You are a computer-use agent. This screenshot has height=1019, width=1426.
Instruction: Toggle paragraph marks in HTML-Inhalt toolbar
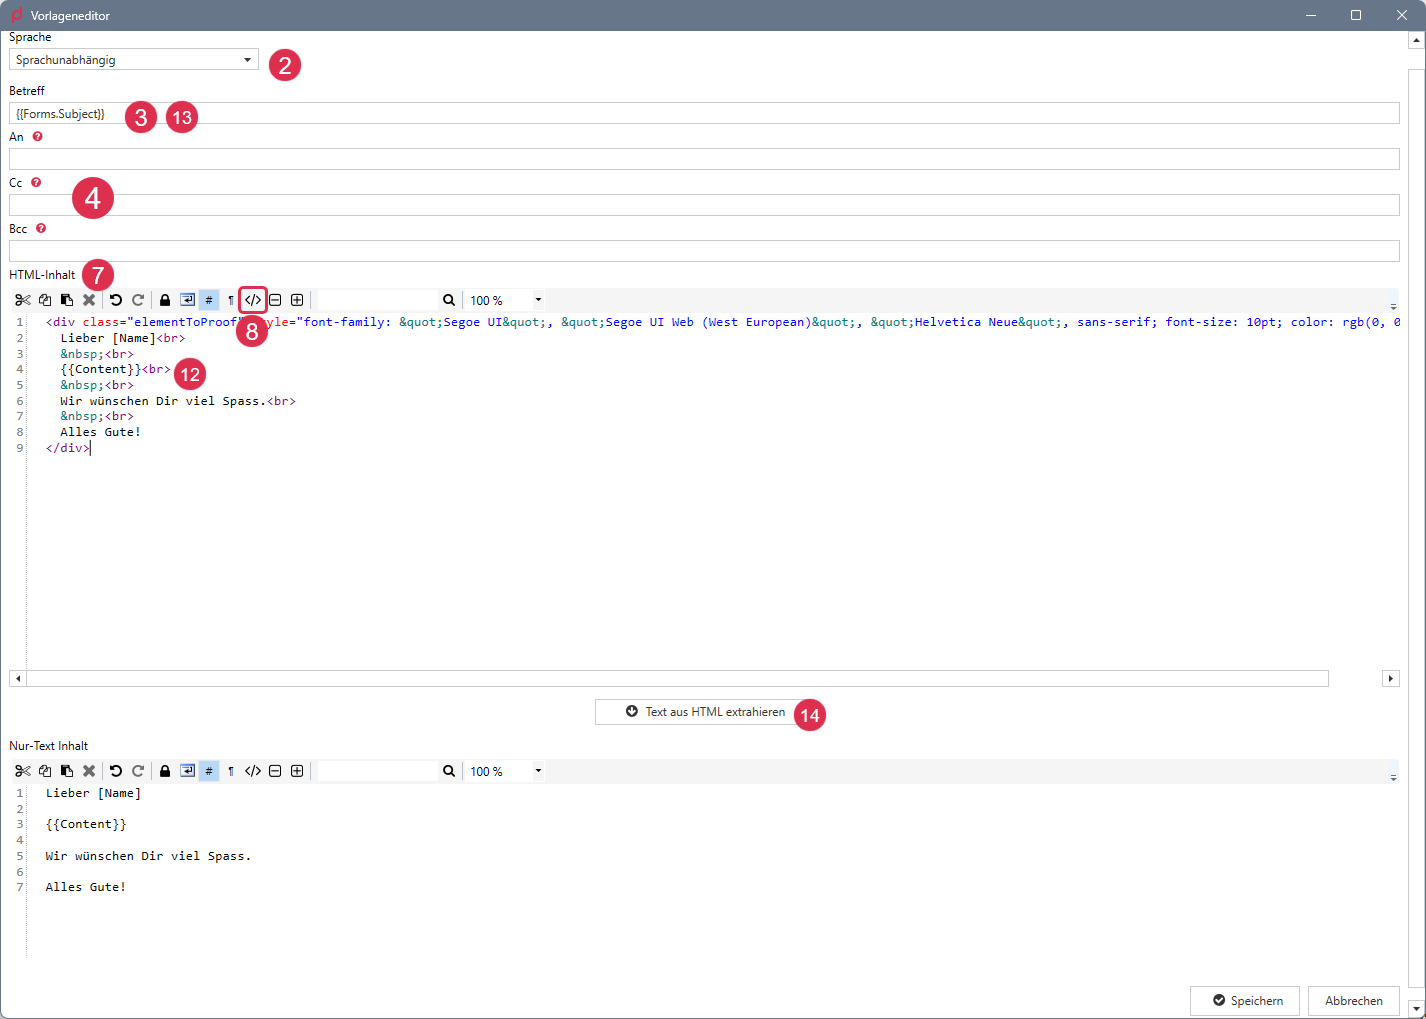(x=231, y=300)
